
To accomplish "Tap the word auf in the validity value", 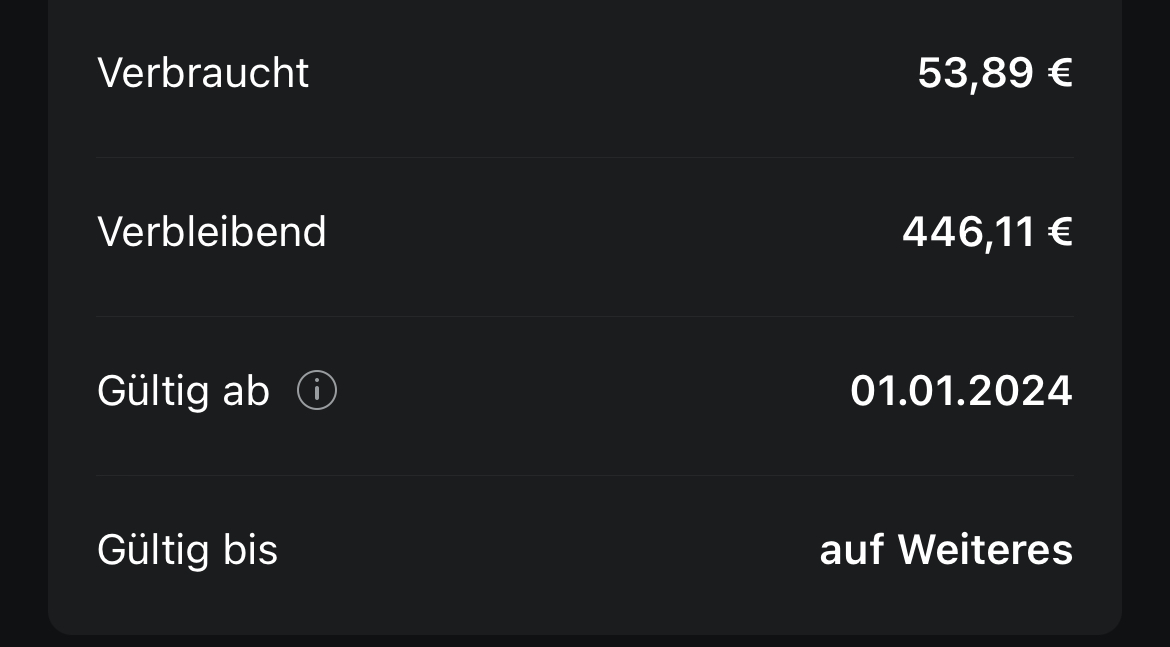I will 851,550.
